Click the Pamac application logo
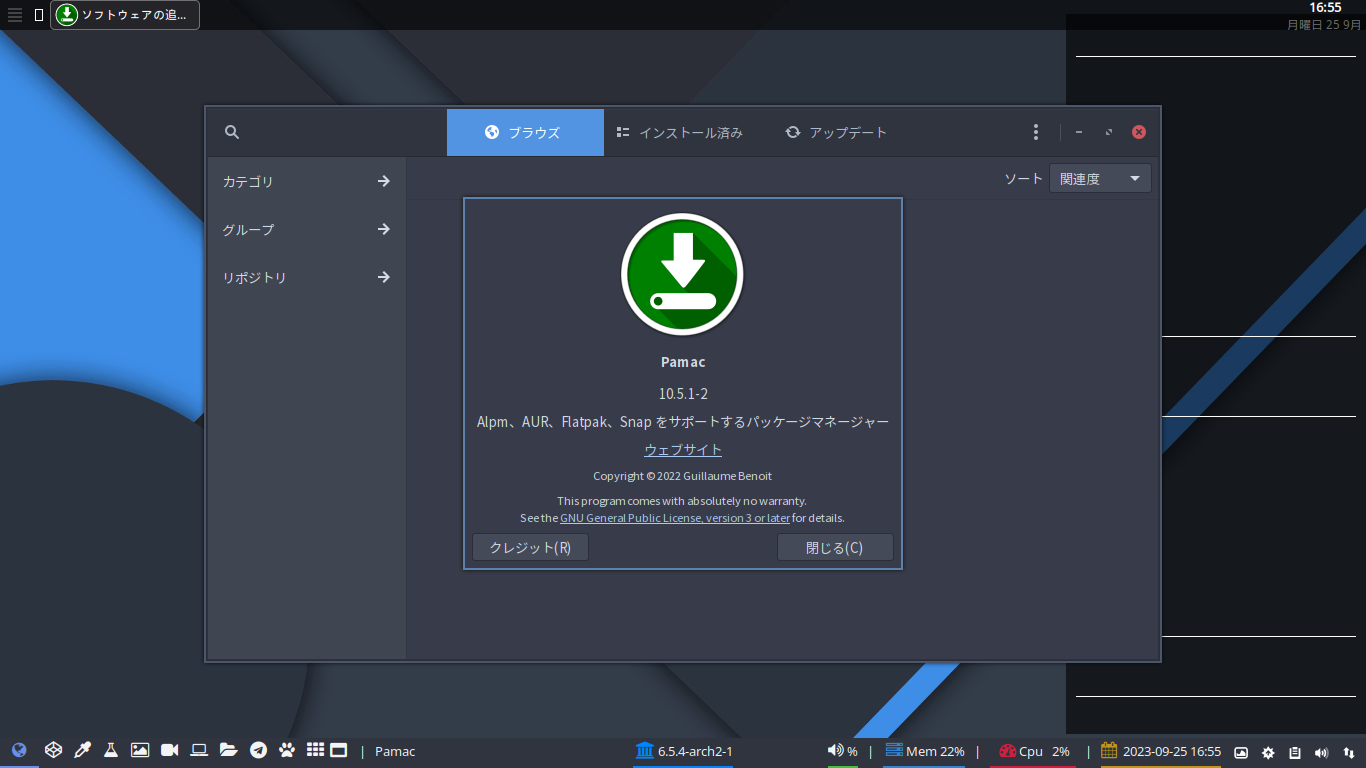This screenshot has width=1366, height=768. pyautogui.click(x=682, y=274)
